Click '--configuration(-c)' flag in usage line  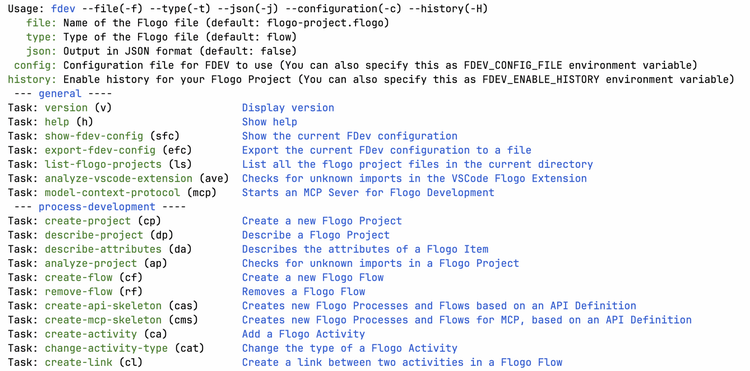pyautogui.click(x=343, y=9)
